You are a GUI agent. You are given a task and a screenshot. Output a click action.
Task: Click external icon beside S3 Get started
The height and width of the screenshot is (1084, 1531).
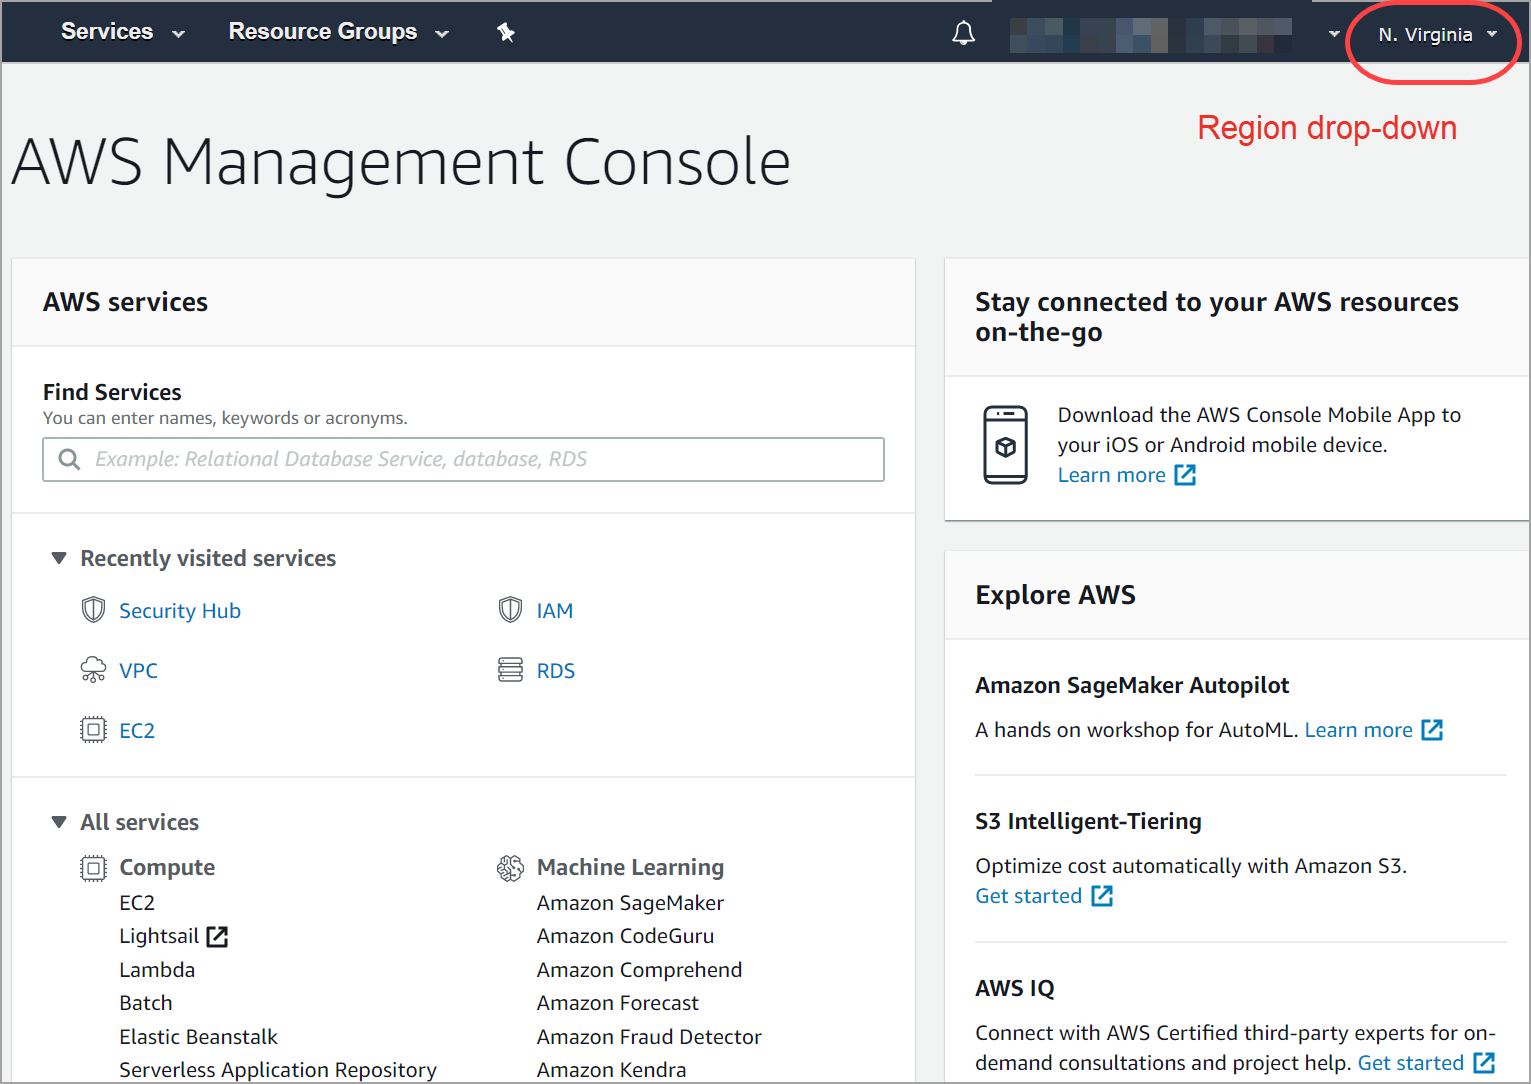pyautogui.click(x=1102, y=896)
